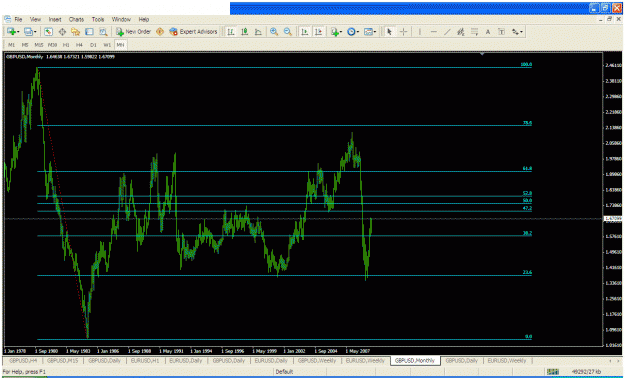The height and width of the screenshot is (378, 625).
Task: Switch to H4 timeframe
Action: [79, 45]
